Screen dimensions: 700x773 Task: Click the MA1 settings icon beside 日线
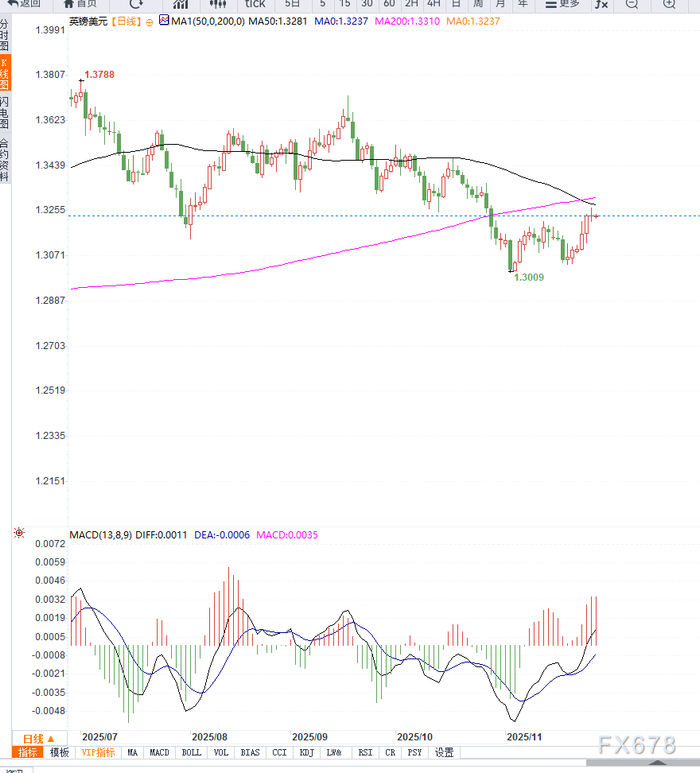point(164,21)
